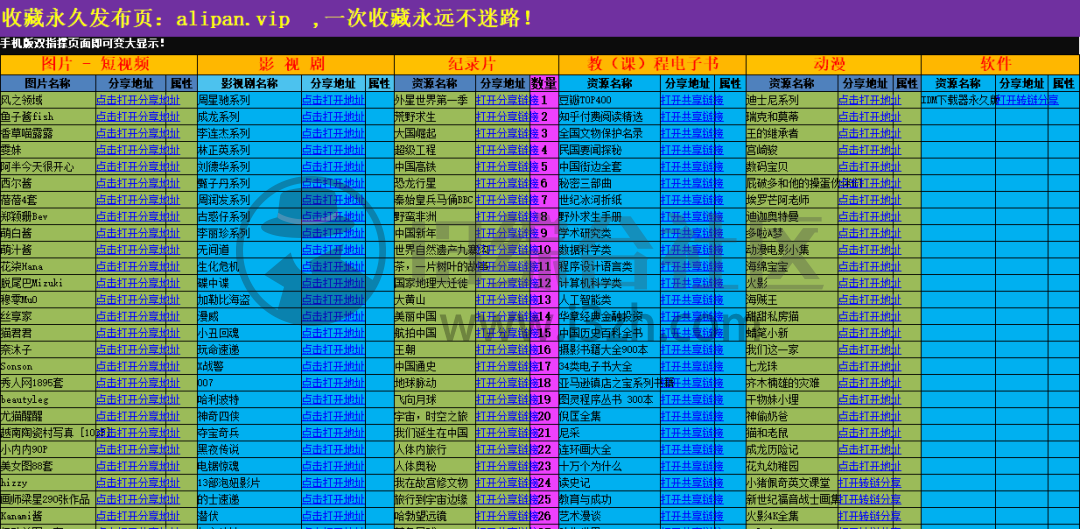Open the address link for 刘德华系列
Screen dimensions: 1080x529
pyautogui.click(x=333, y=167)
